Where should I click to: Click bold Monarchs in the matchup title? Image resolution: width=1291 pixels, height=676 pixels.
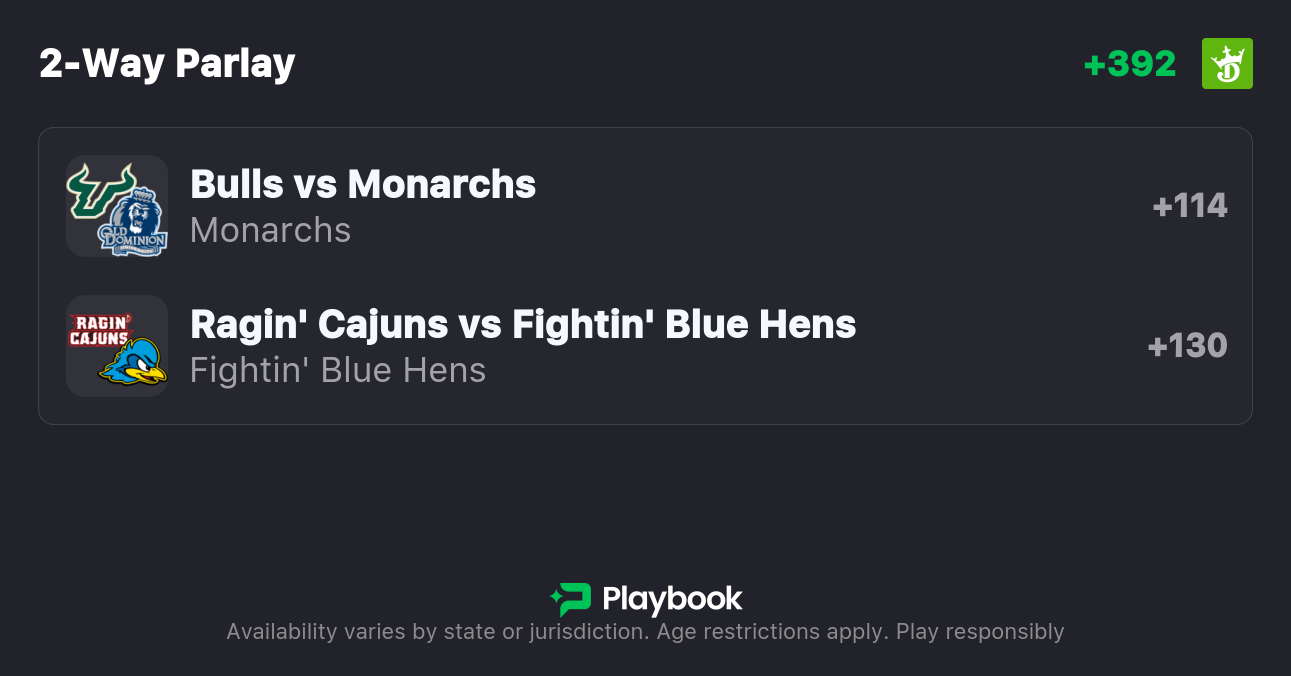pos(441,184)
